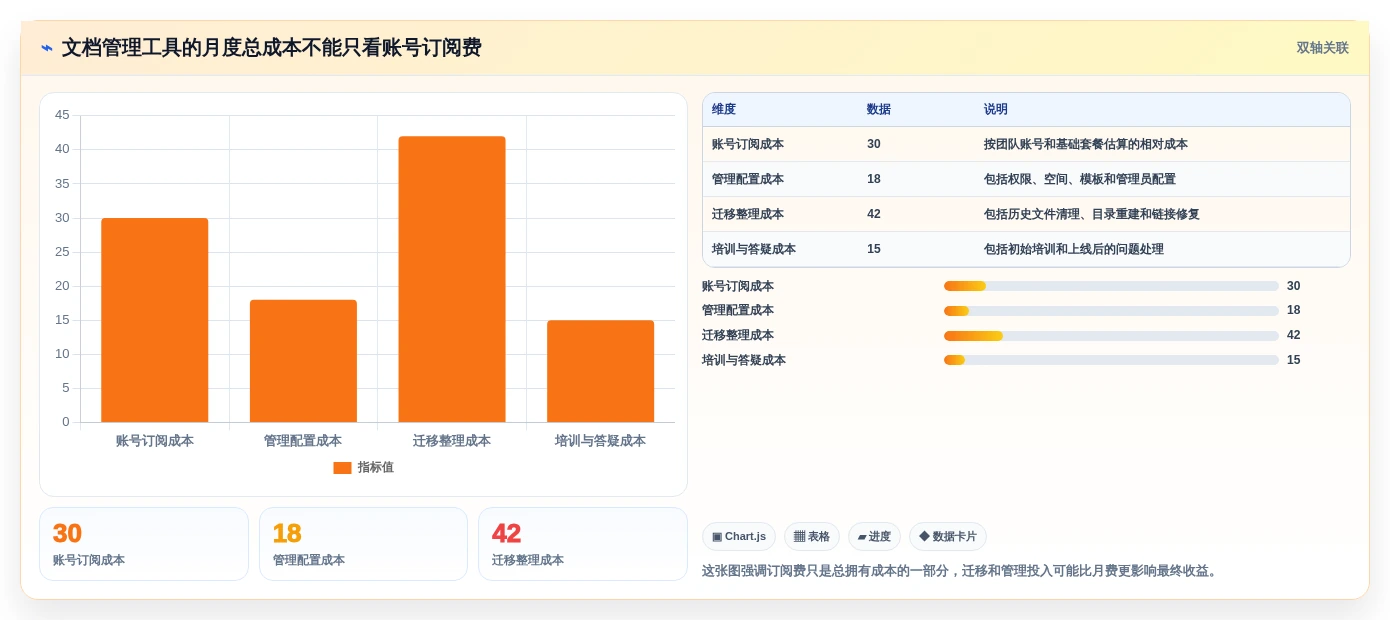Image resolution: width=1390 pixels, height=620 pixels.
Task: Click the 表格 tag chip
Action: [x=812, y=537]
